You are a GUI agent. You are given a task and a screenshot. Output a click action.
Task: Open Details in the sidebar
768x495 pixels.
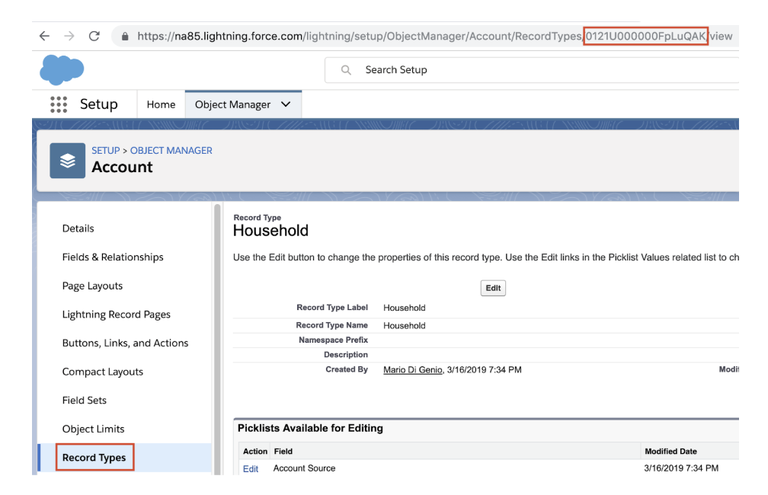tap(78, 228)
